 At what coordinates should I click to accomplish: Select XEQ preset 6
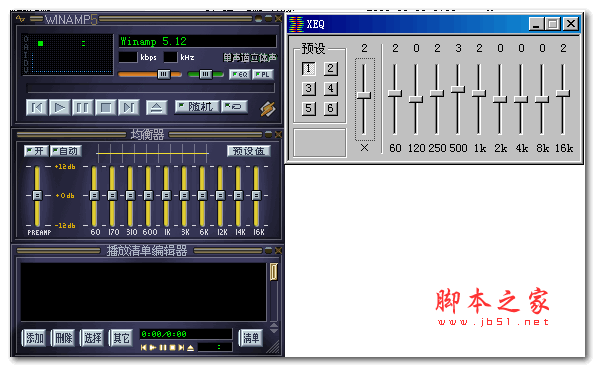[330, 109]
